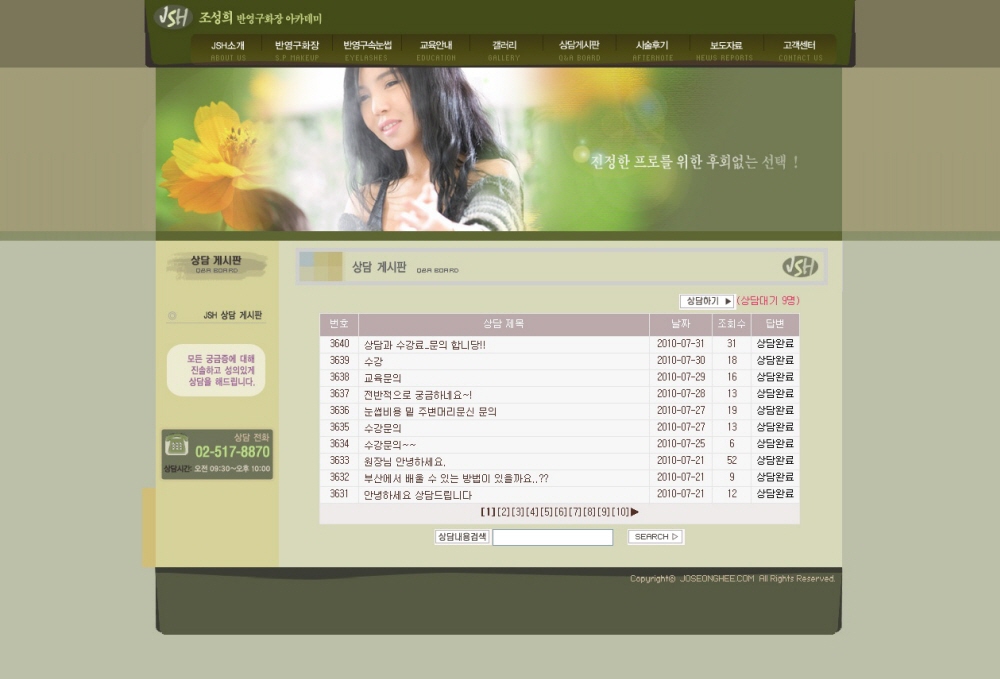Click the JSH emblem beside the Q&A Board title
Viewport: 1000px width, 679px height.
click(799, 266)
